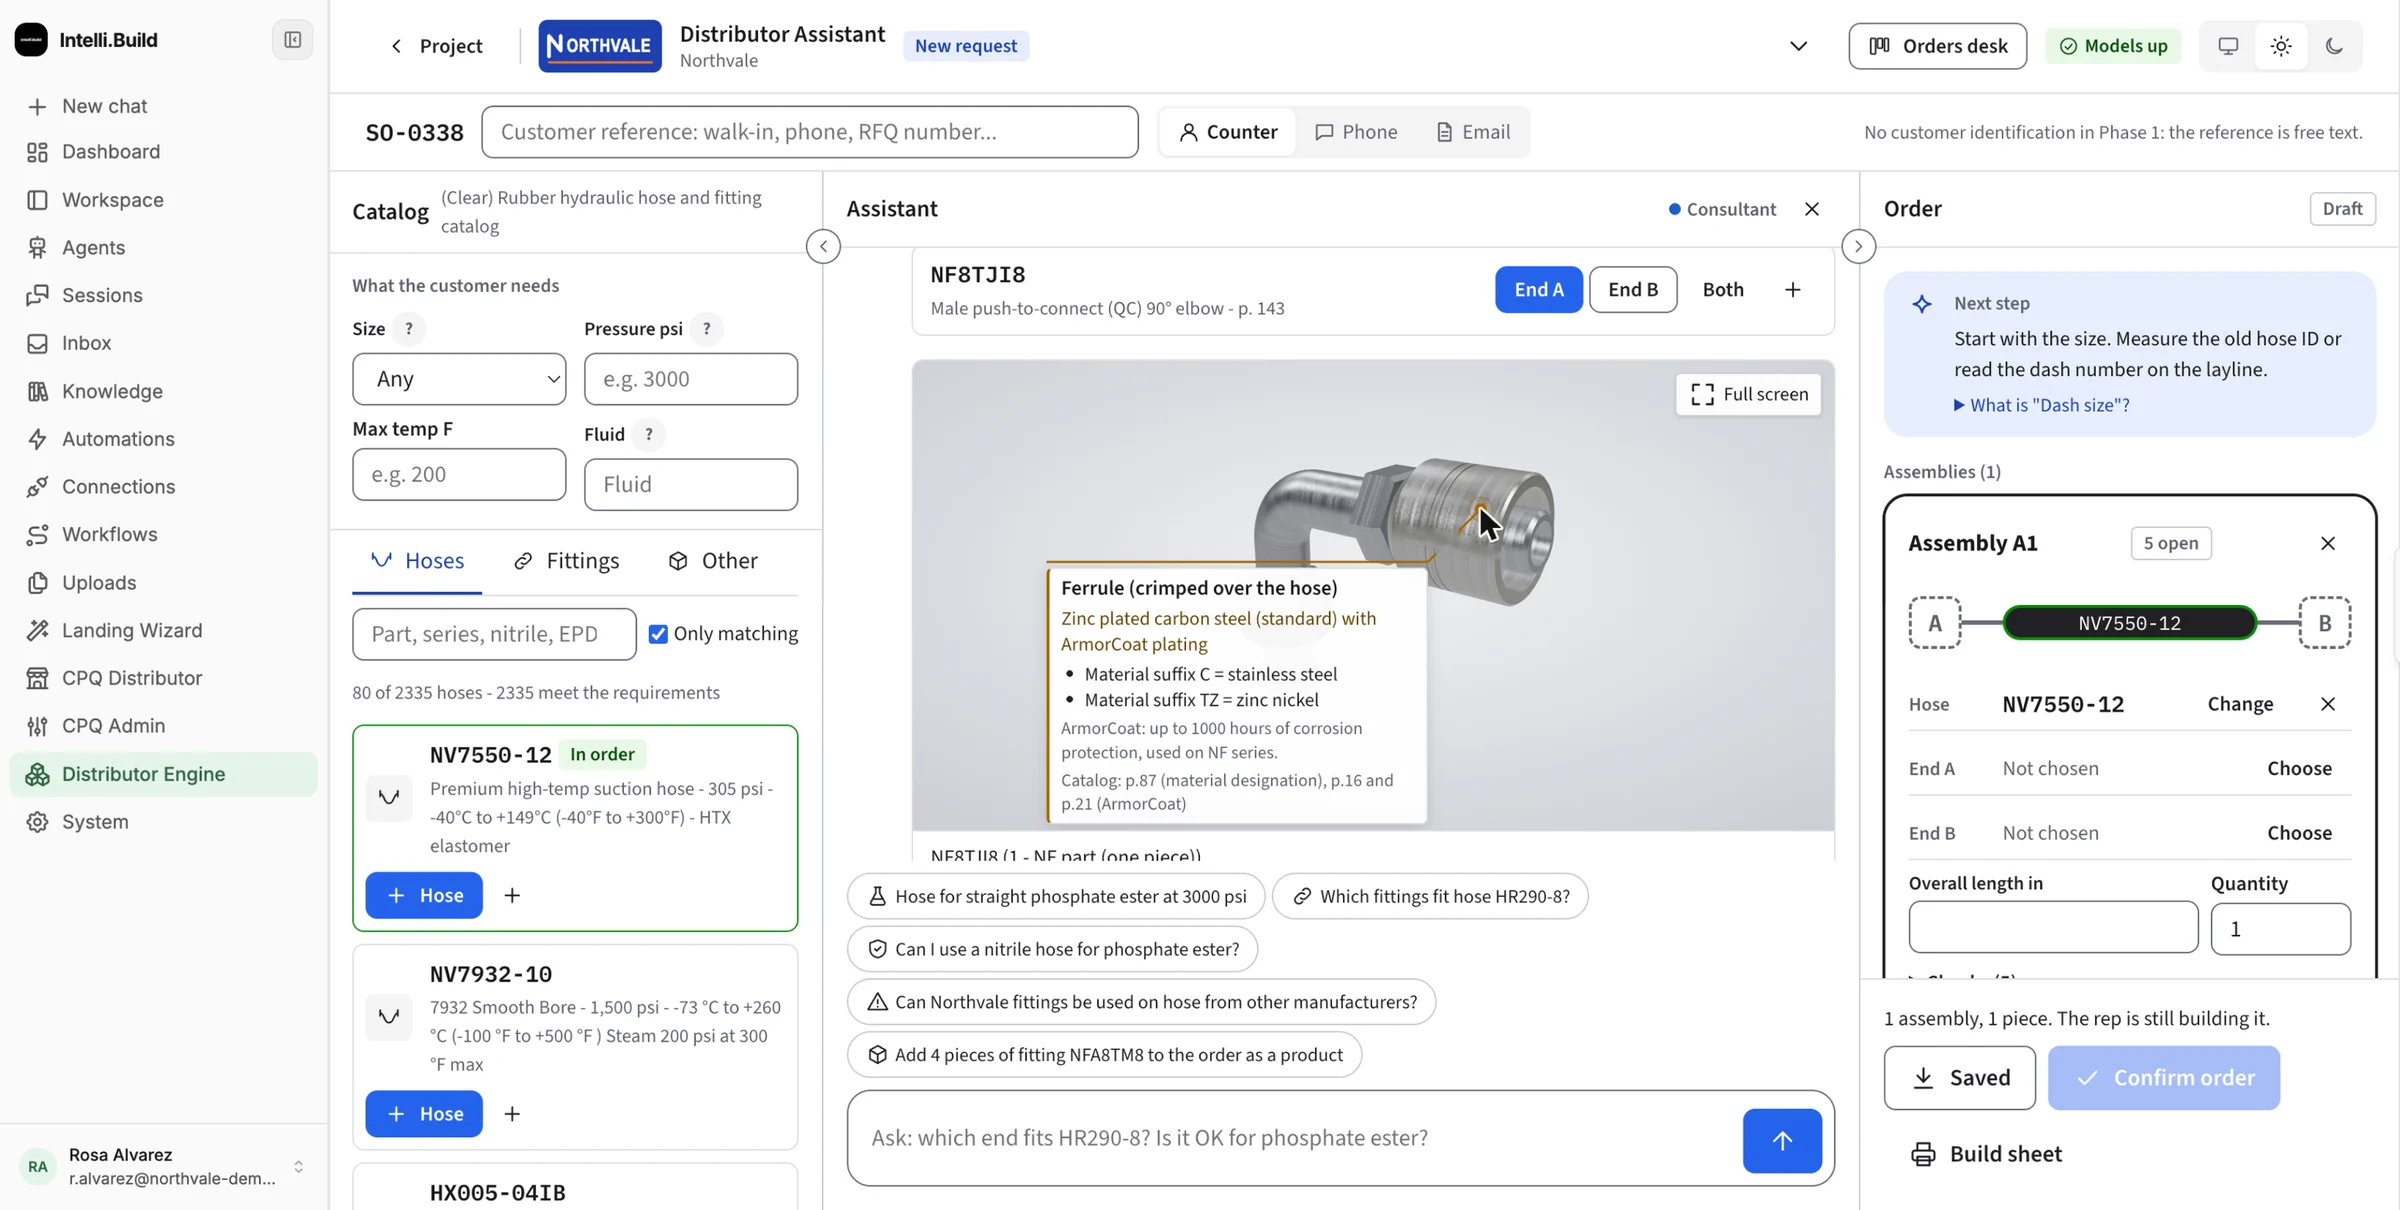Click the Customer reference input field
The image size is (2400, 1210).
(x=810, y=132)
